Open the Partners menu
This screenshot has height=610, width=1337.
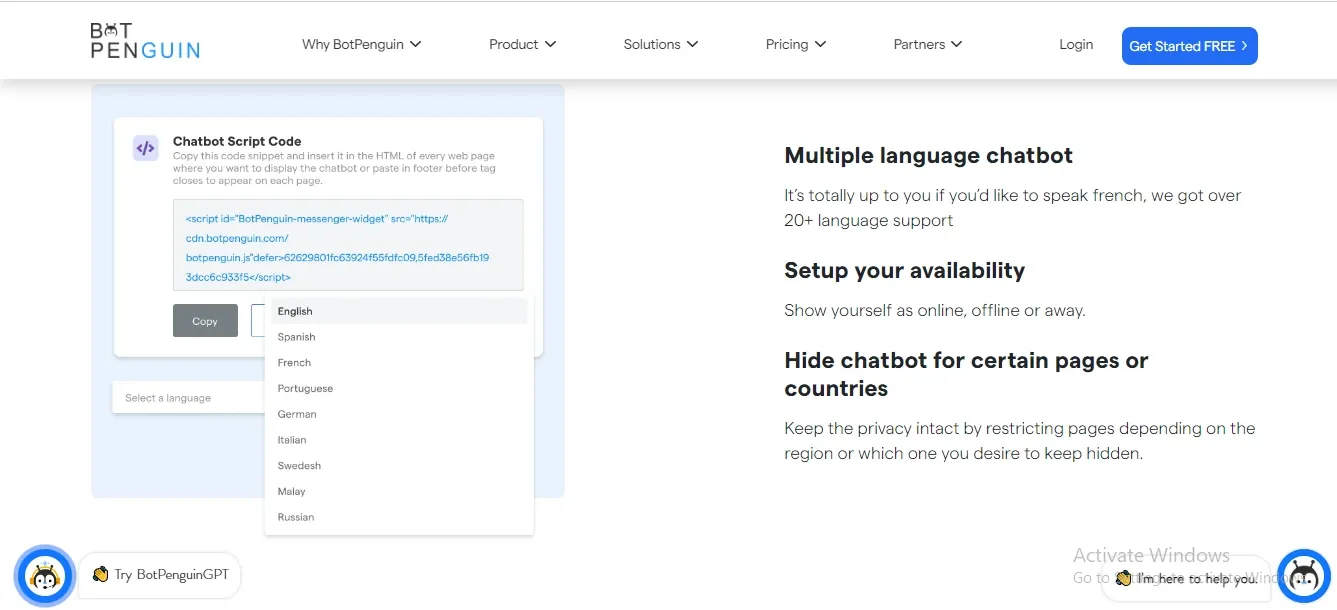[928, 44]
